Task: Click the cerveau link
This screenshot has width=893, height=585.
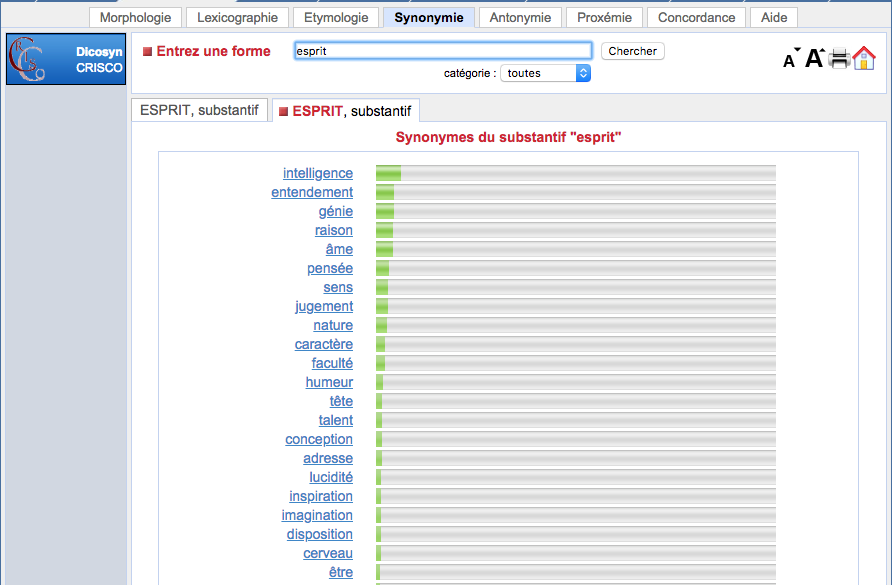Action: click(328, 553)
